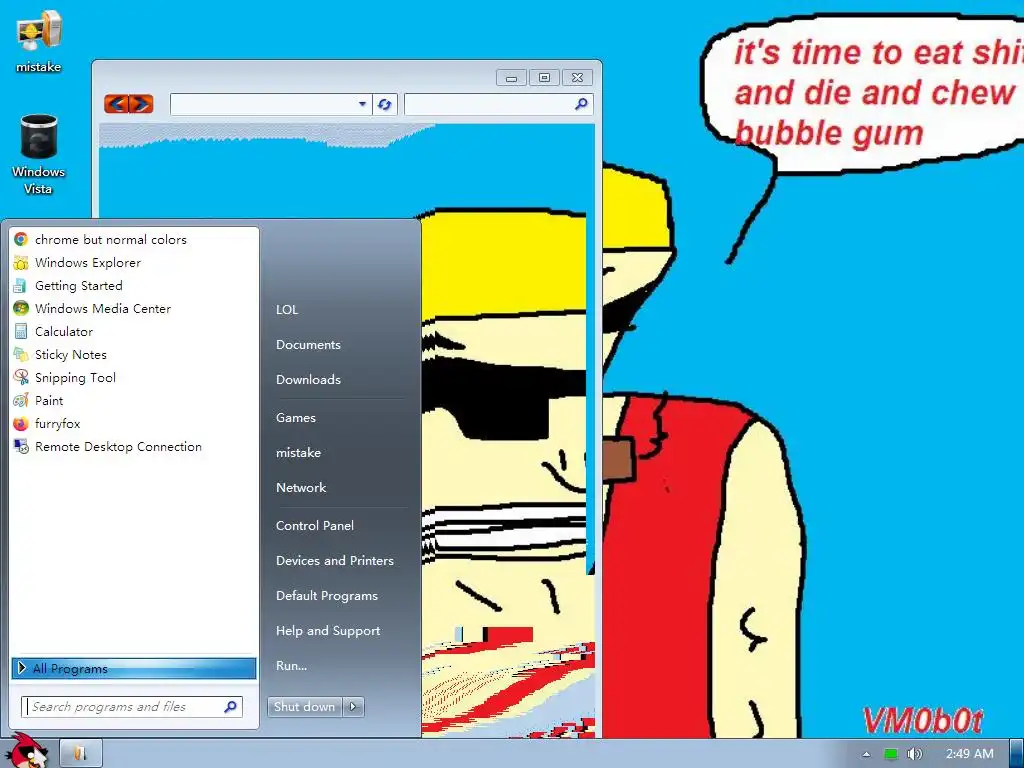Open Default Programs
Image resolution: width=1024 pixels, height=768 pixels.
[x=327, y=596]
